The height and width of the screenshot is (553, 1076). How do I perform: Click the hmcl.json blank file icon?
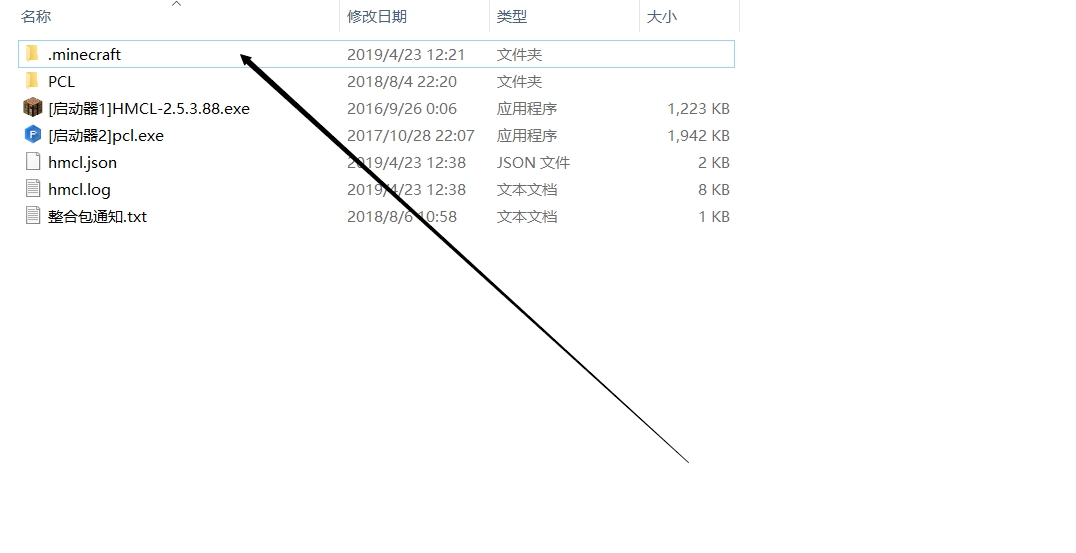[x=32, y=162]
